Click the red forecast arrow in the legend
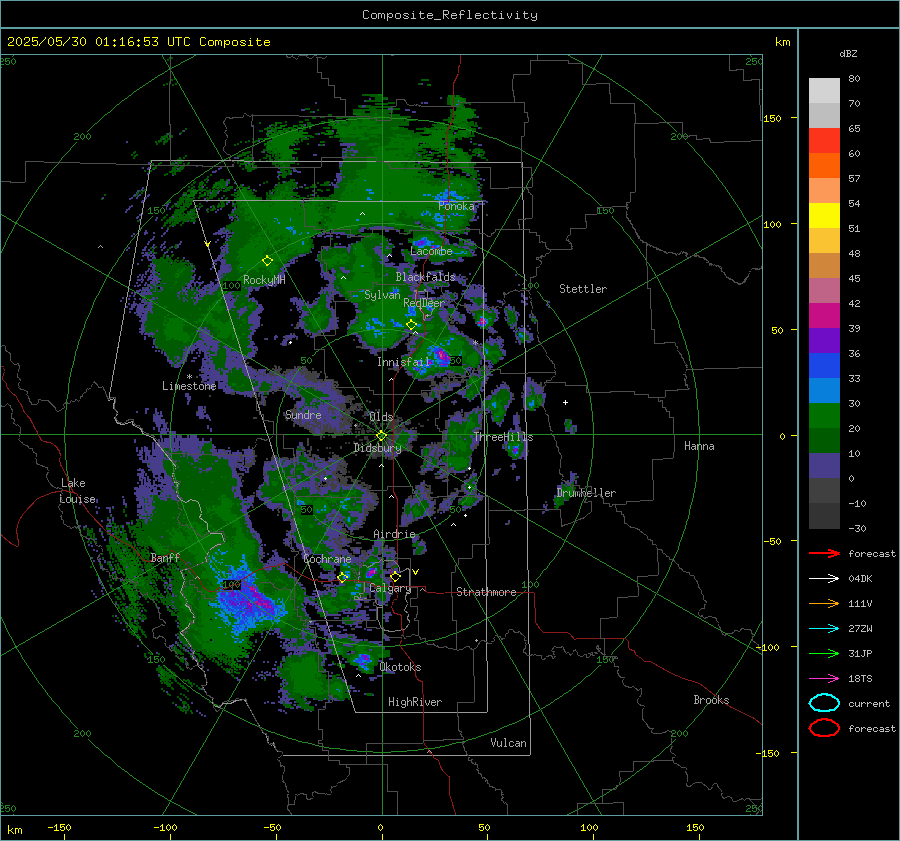Viewport: 900px width, 841px height. (824, 553)
